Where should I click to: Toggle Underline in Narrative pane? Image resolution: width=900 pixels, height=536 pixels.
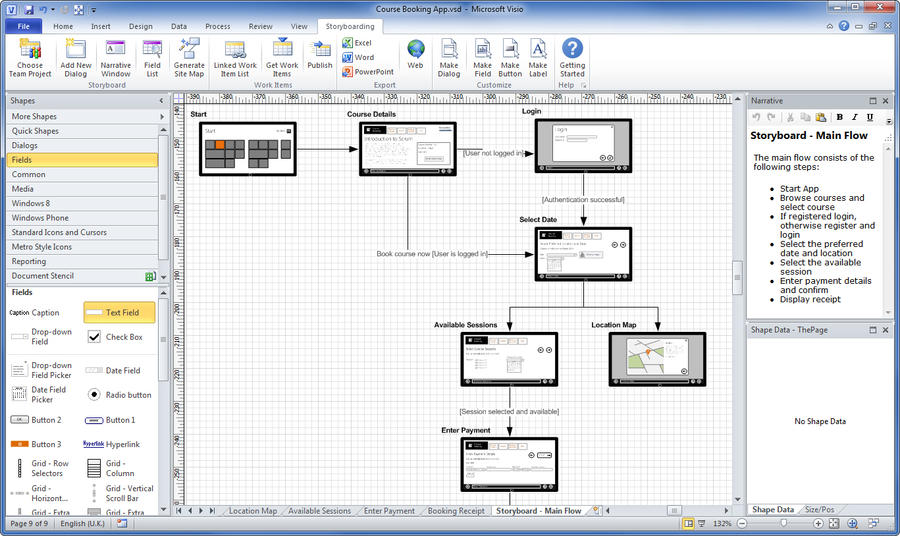pos(870,117)
